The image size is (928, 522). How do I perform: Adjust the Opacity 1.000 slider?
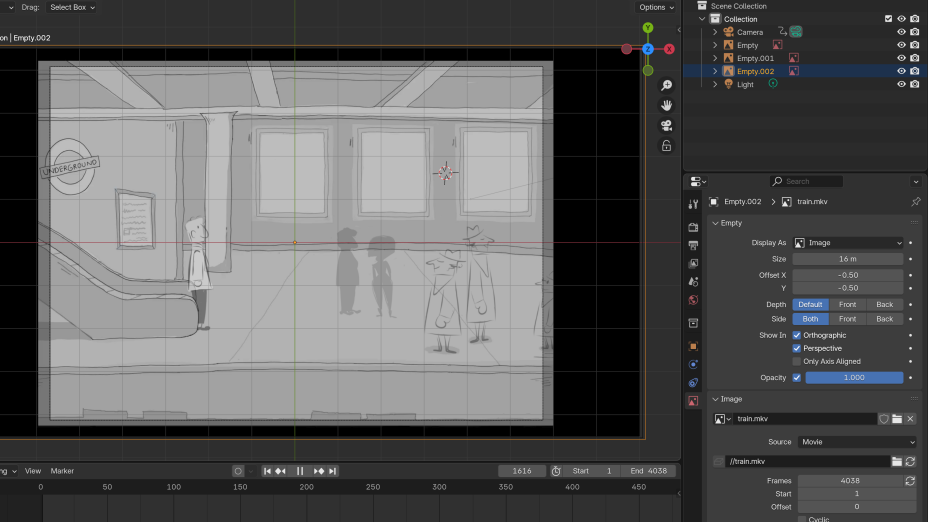pyautogui.click(x=854, y=378)
